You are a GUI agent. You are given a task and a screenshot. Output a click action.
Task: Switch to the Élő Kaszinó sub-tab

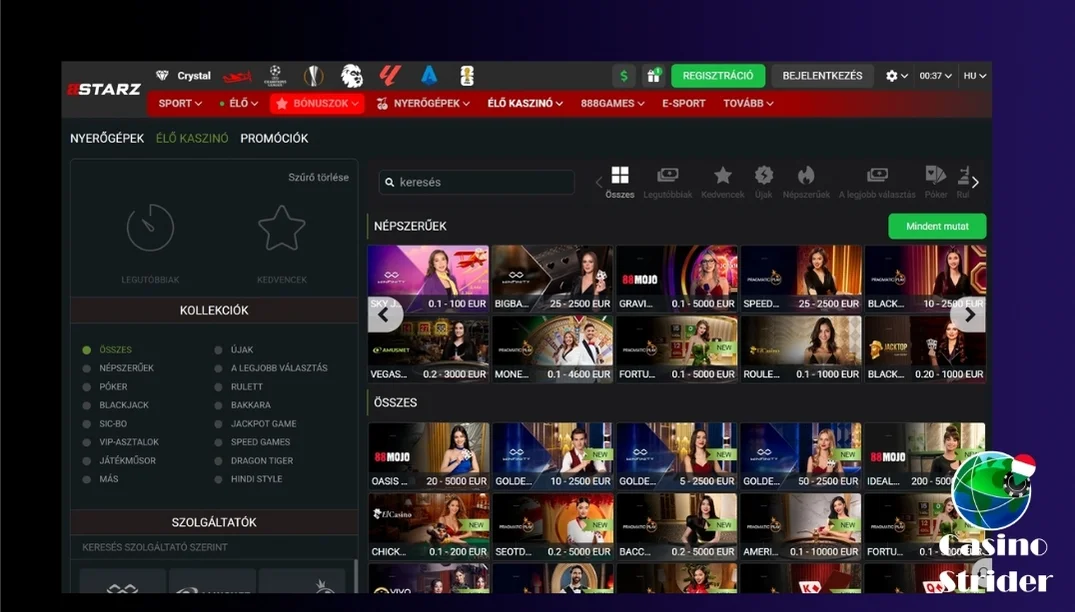(x=192, y=138)
